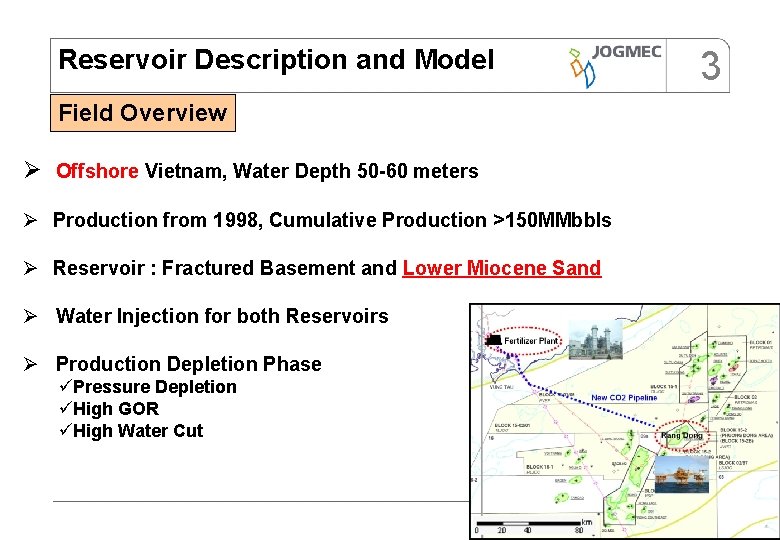The image size is (780, 540).
Task: Click "Water Injection for both Reservoirs" text
Action: (222, 316)
